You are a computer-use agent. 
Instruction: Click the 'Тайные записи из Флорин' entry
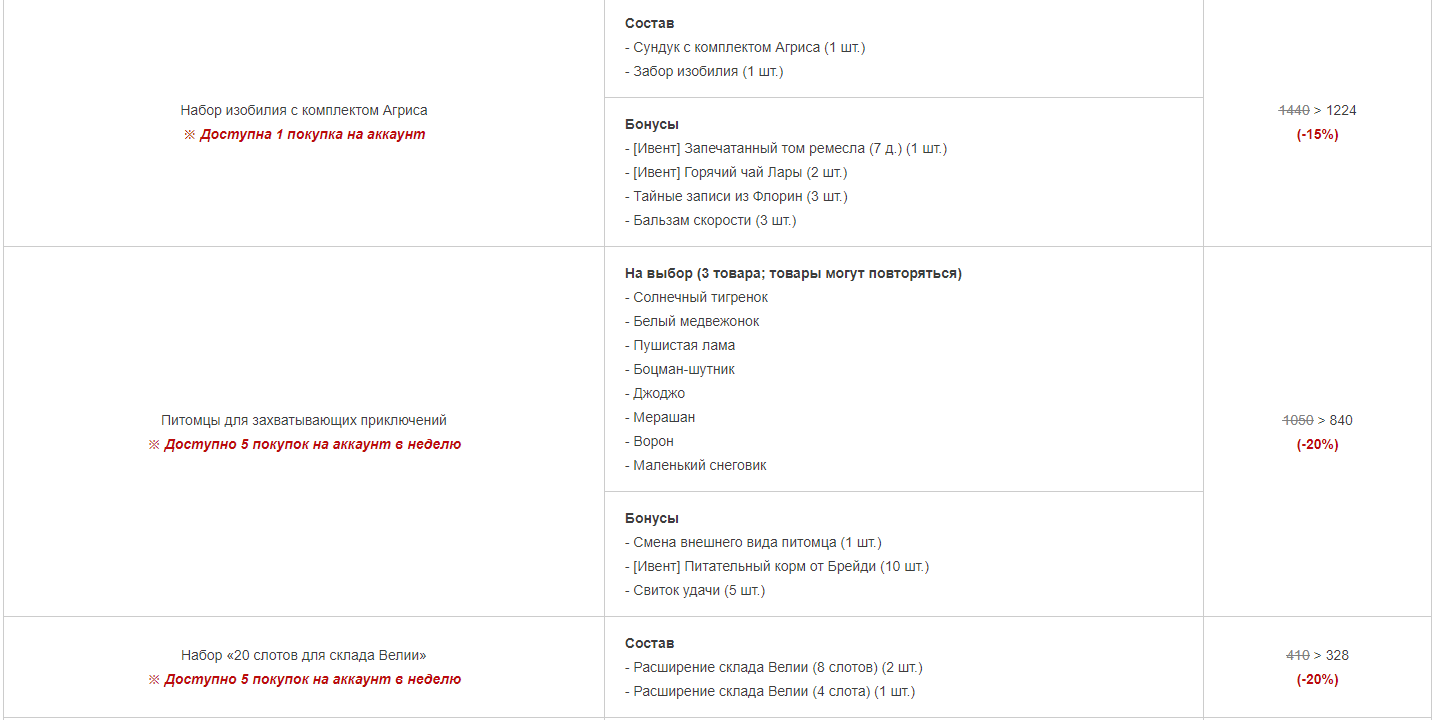[x=736, y=196]
